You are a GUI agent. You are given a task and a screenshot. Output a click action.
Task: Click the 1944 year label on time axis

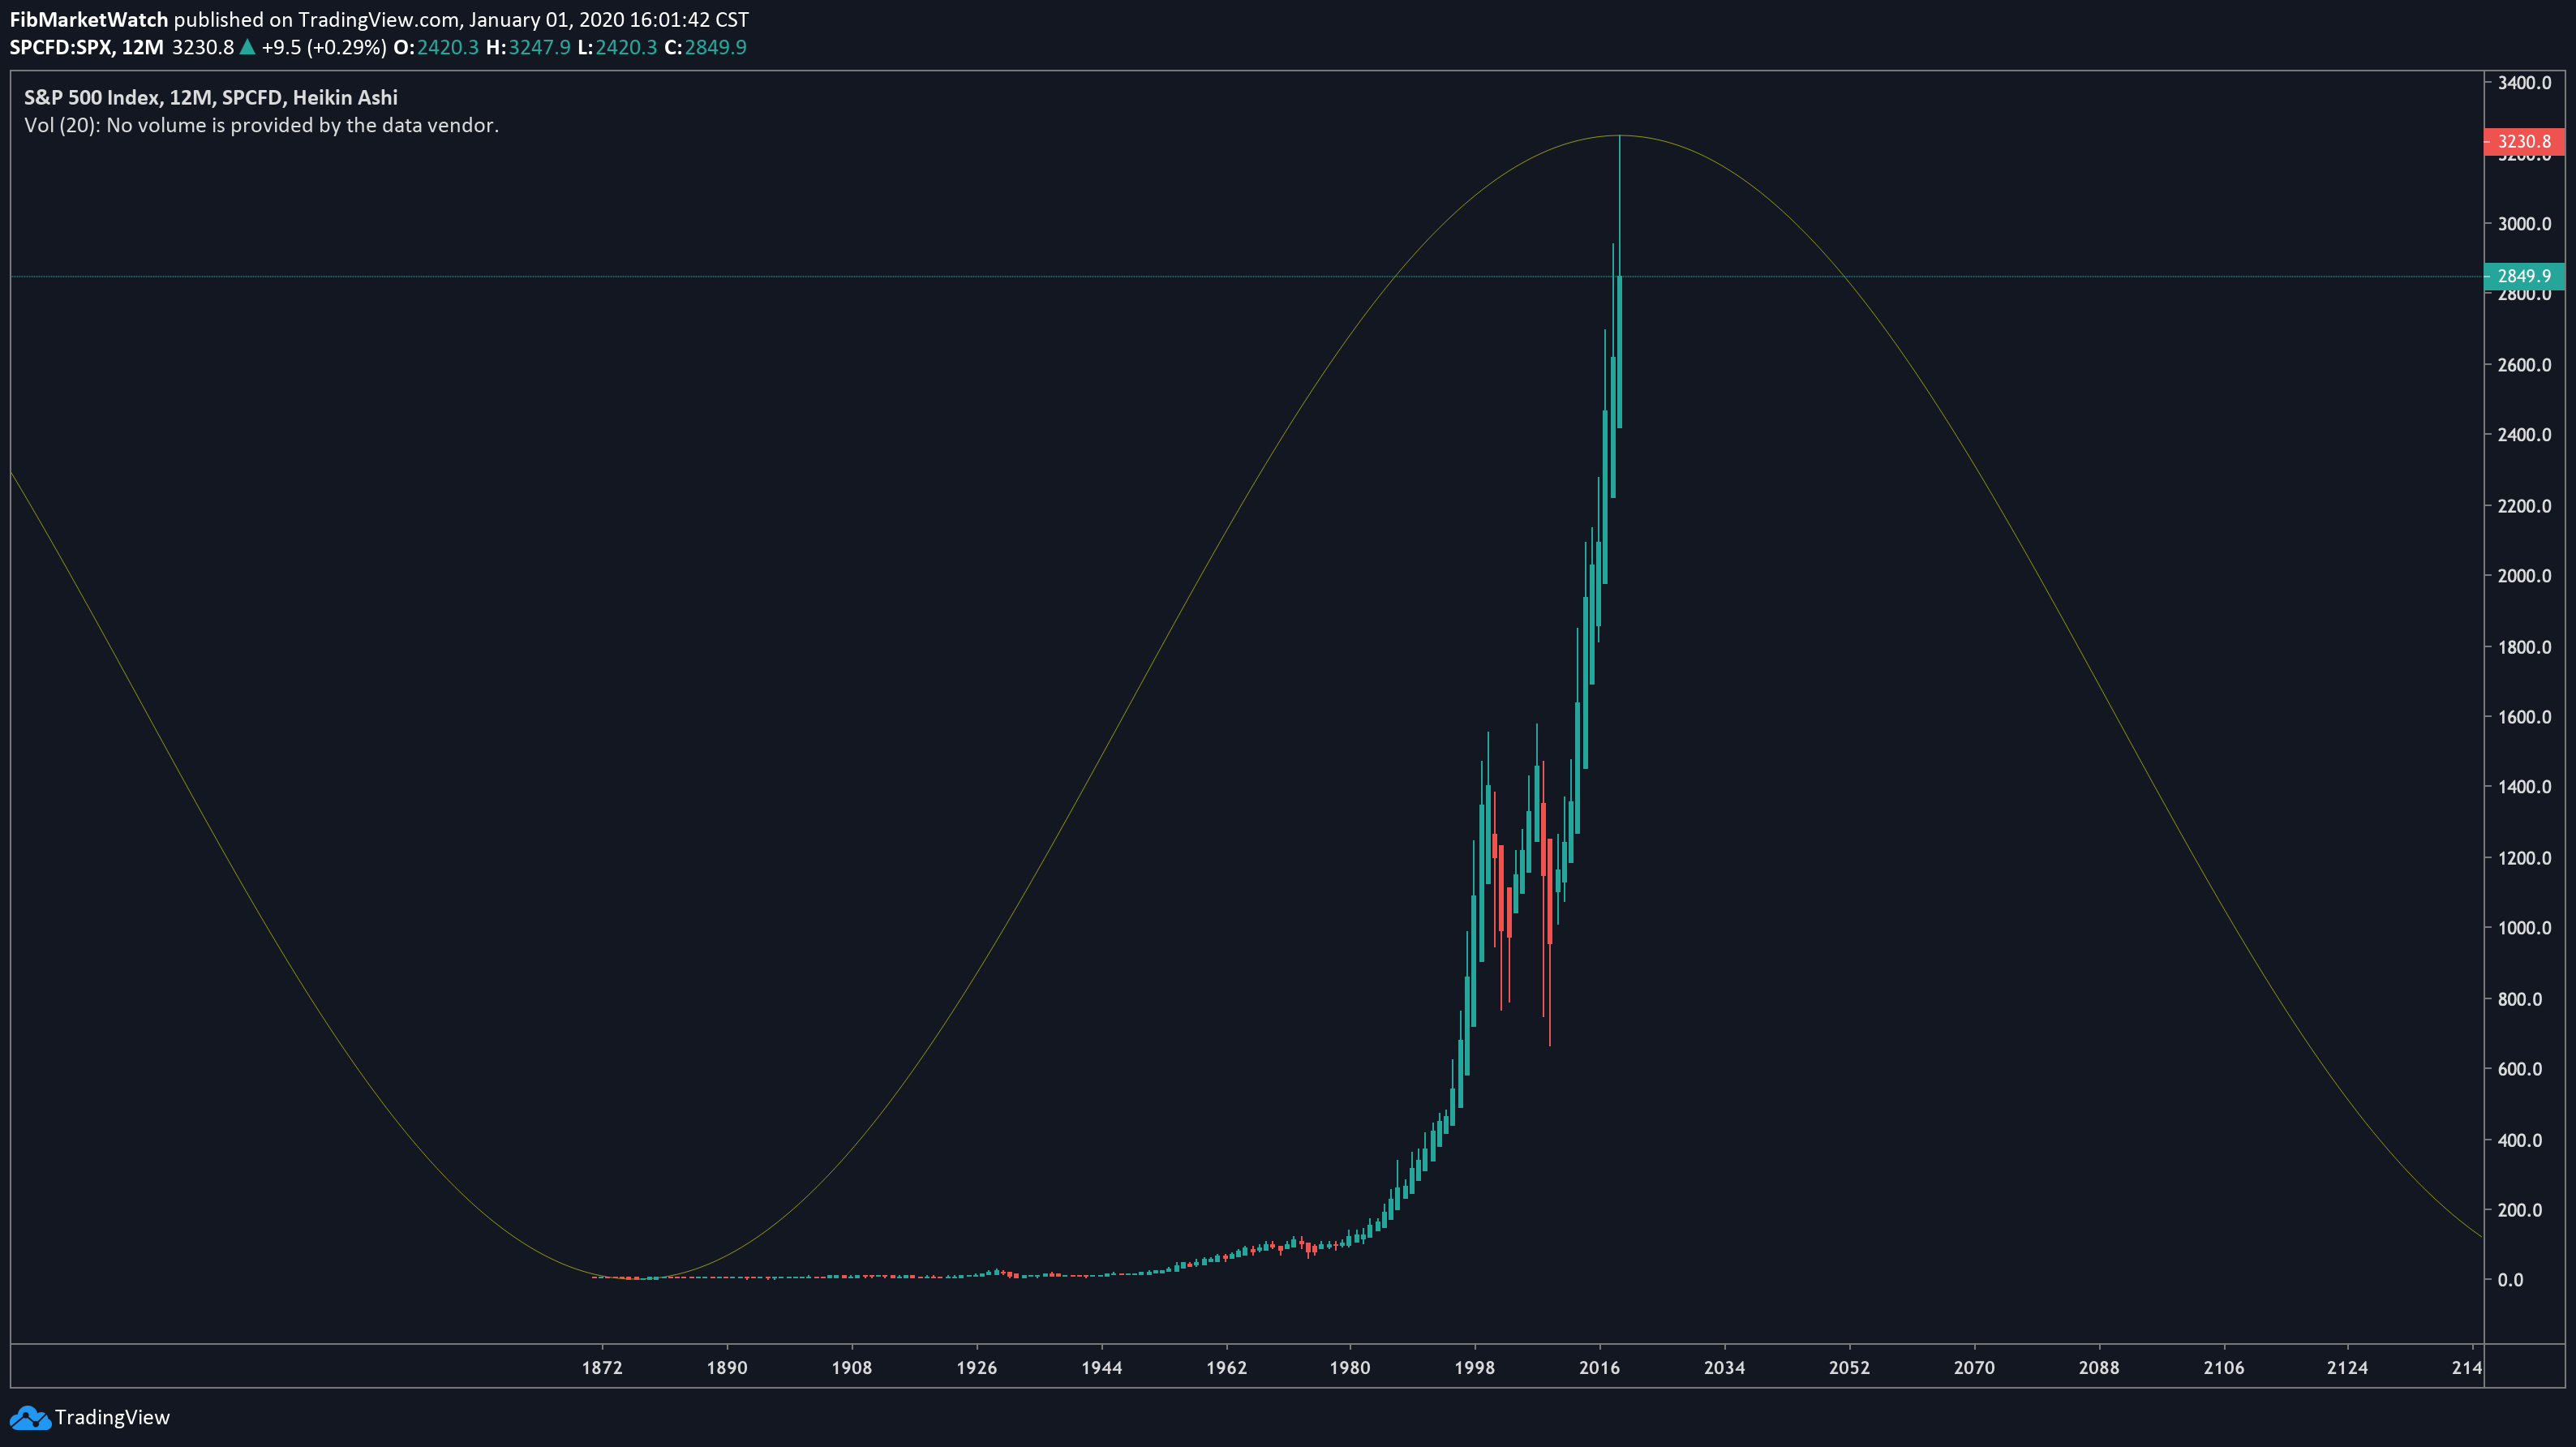coord(1102,1368)
